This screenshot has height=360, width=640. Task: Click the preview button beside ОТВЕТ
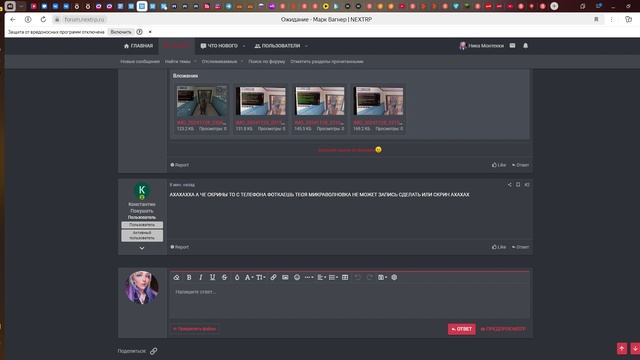point(503,329)
